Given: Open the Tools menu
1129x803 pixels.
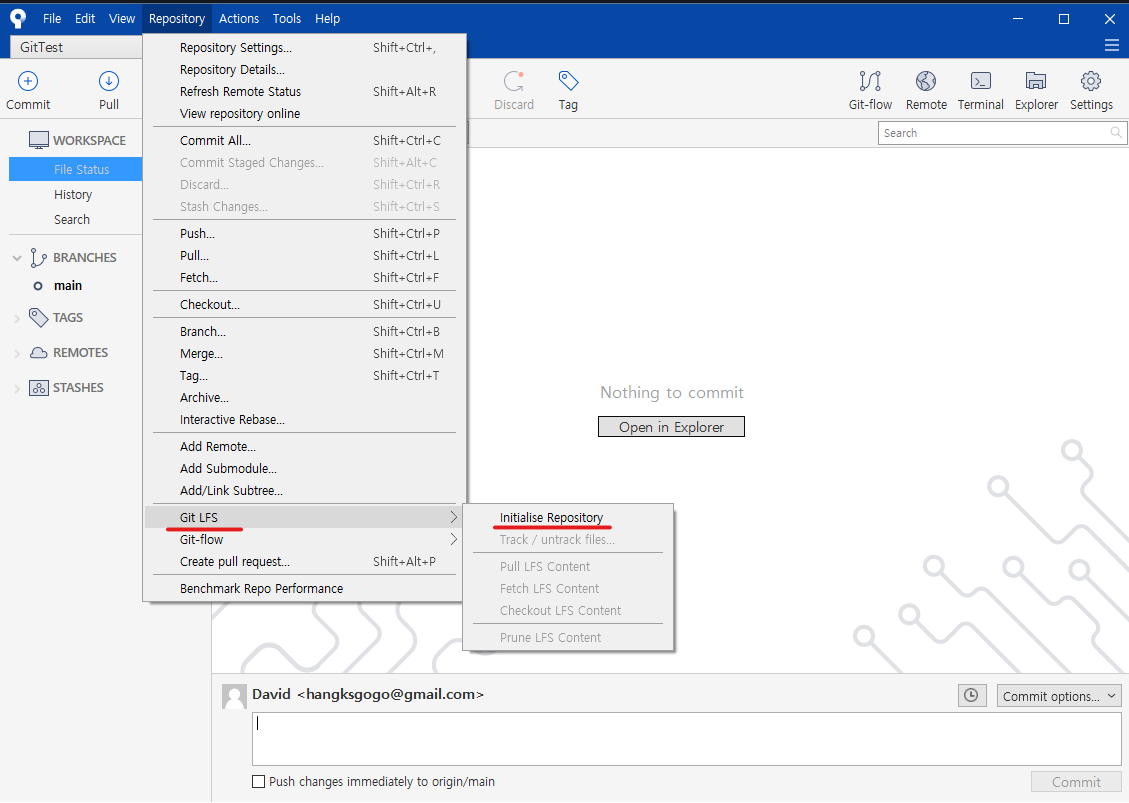Looking at the screenshot, I should click(x=287, y=18).
